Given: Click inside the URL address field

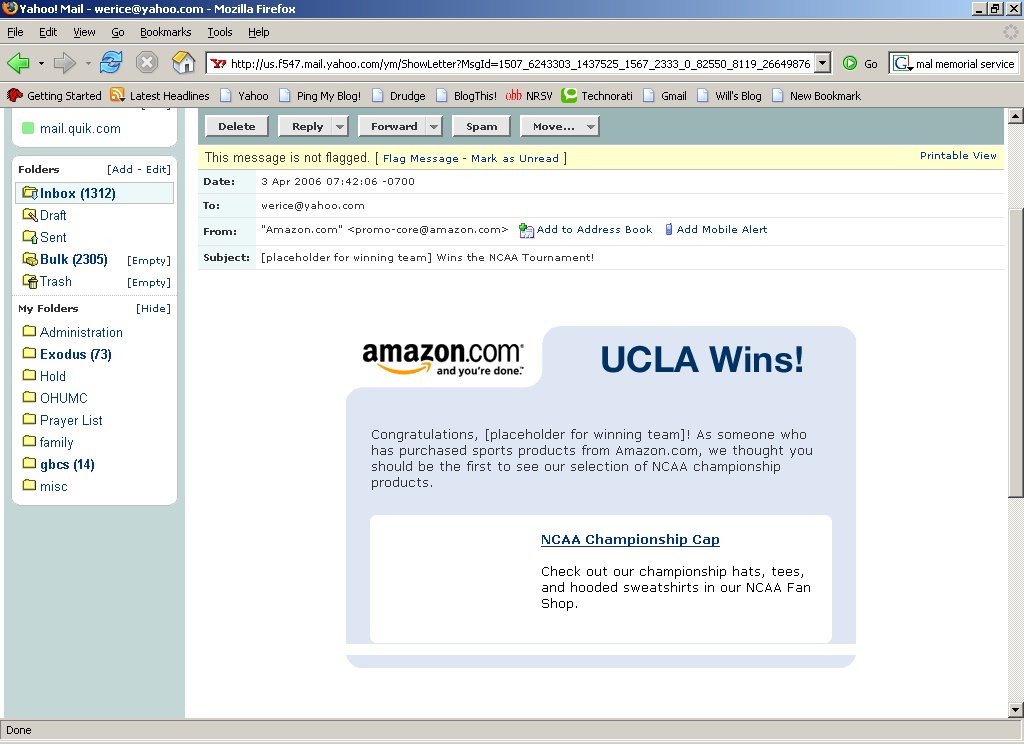Looking at the screenshot, I should (520, 63).
